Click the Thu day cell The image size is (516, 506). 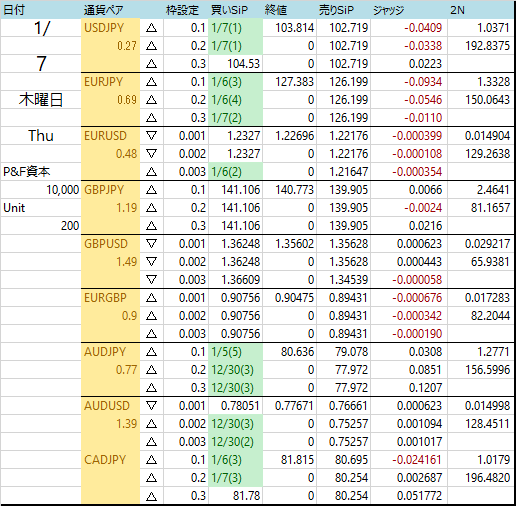[41, 136]
